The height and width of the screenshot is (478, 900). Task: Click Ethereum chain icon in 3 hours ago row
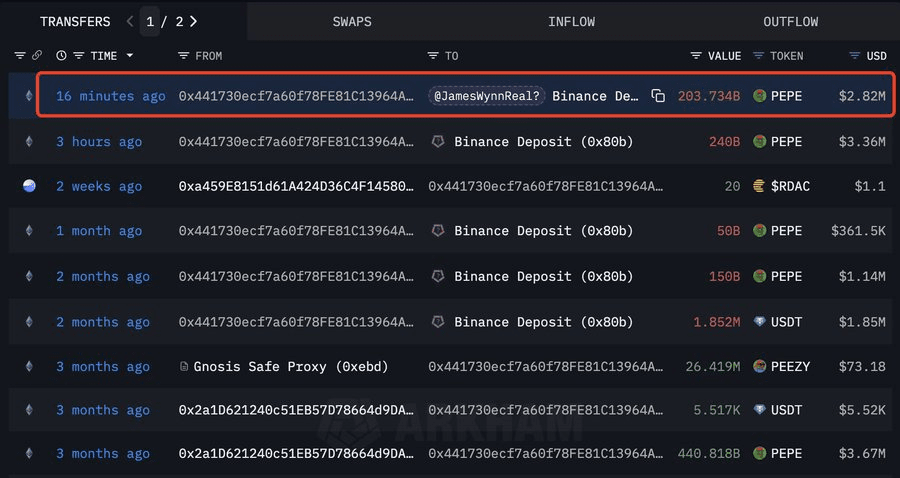click(x=29, y=142)
